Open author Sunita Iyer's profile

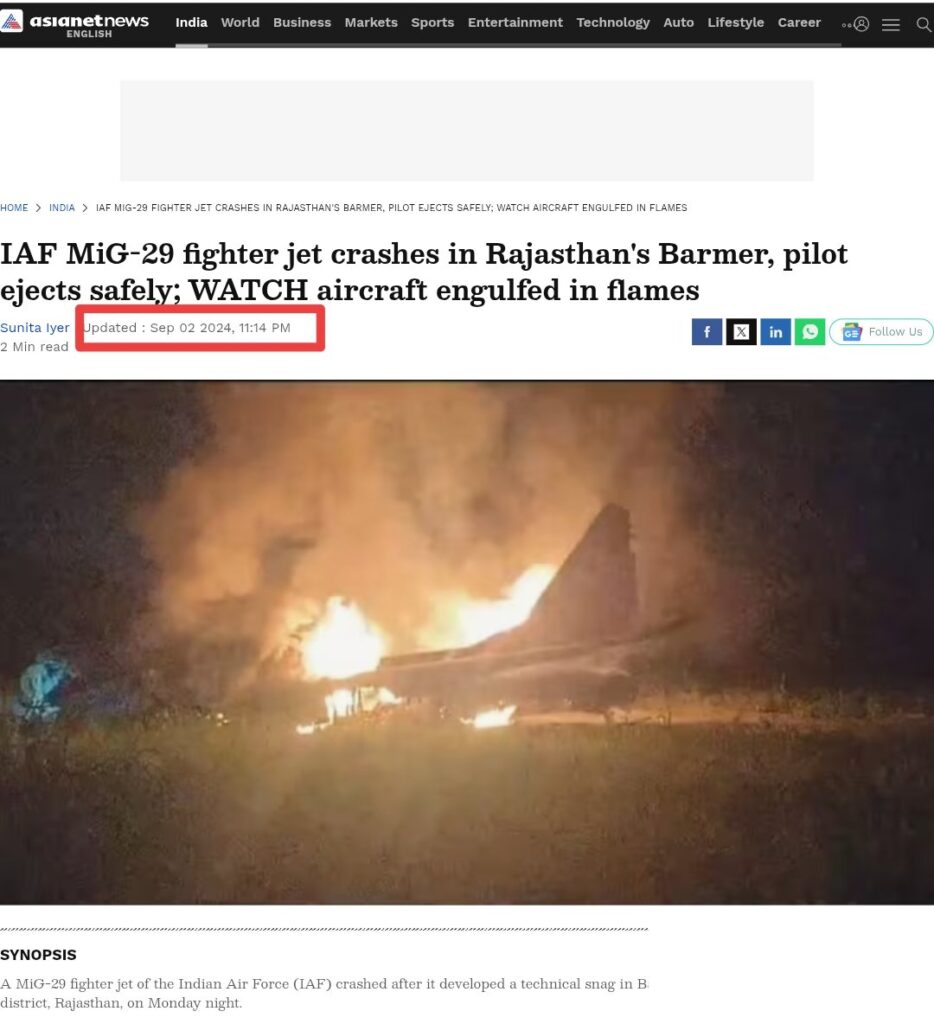pyautogui.click(x=35, y=328)
